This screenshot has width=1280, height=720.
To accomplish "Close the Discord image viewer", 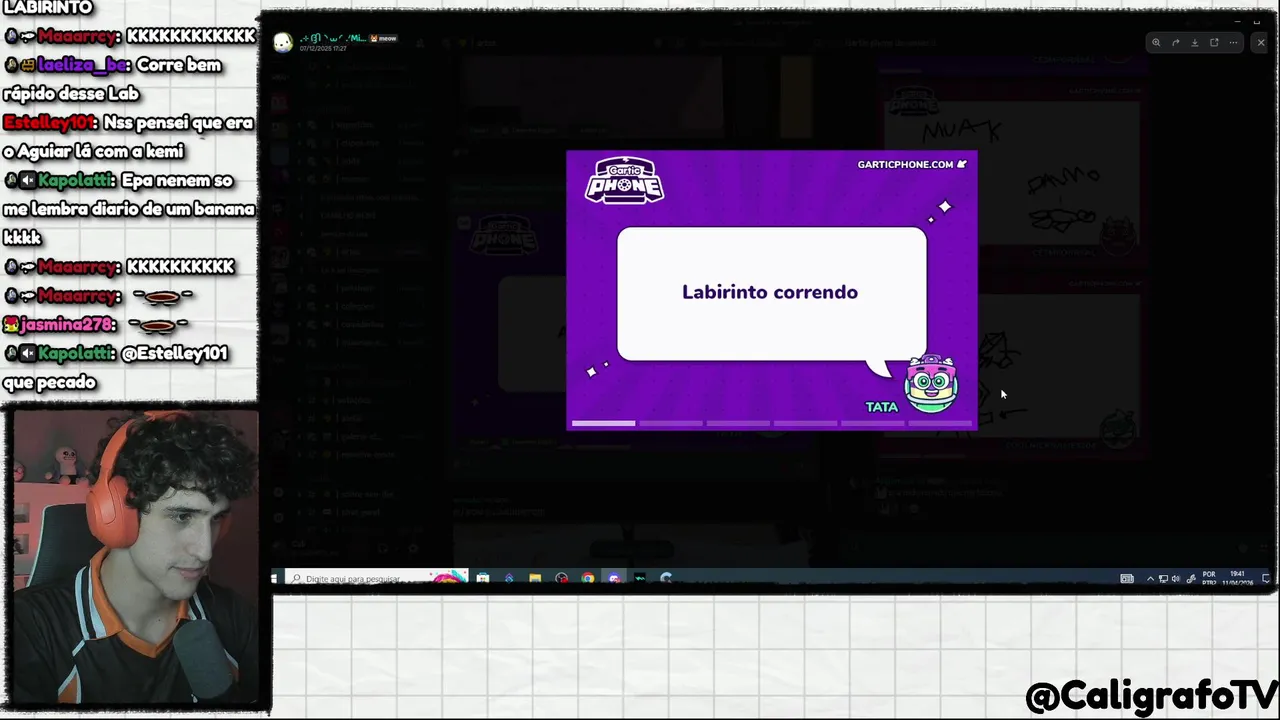I will tap(1261, 42).
